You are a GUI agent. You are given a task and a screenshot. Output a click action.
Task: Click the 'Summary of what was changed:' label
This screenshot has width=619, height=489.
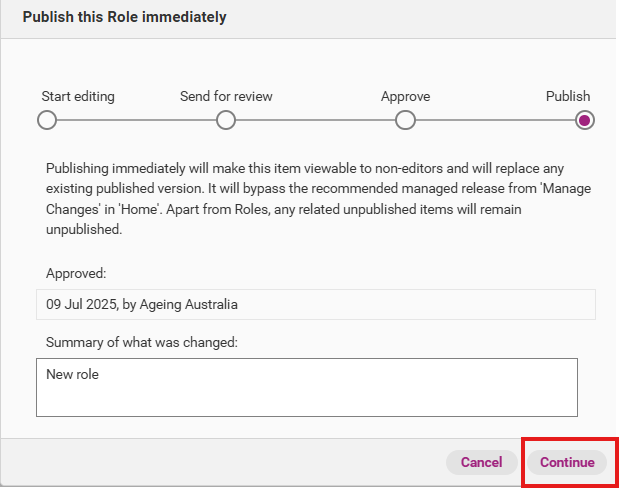point(141,342)
